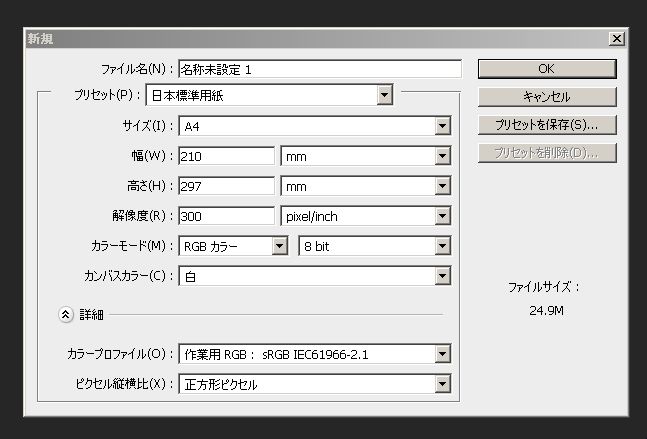Screen dimensions: 647x439
Task: Click the 幅(W) label
Action: coord(152,156)
